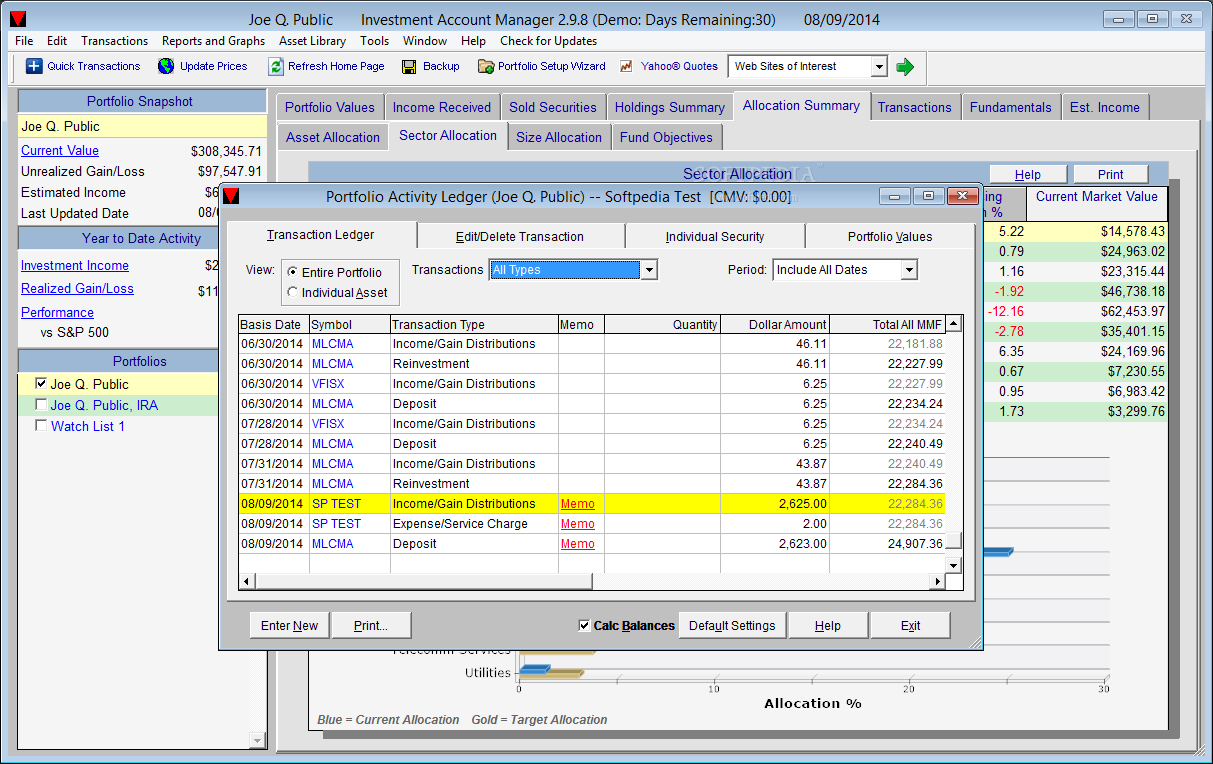Viewport: 1213px width, 764px height.
Task: Click the $46,738.18 market value cell
Action: tap(1097, 291)
